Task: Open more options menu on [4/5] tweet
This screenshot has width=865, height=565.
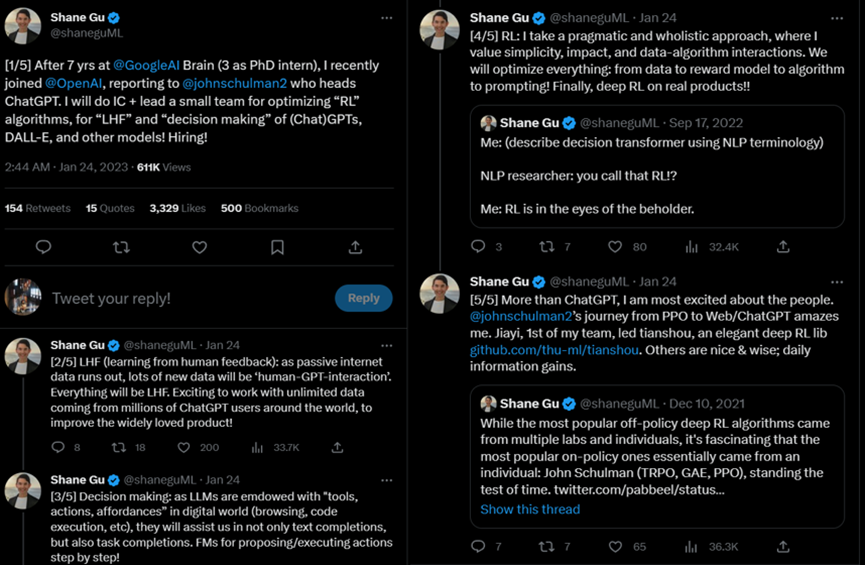Action: (835, 18)
